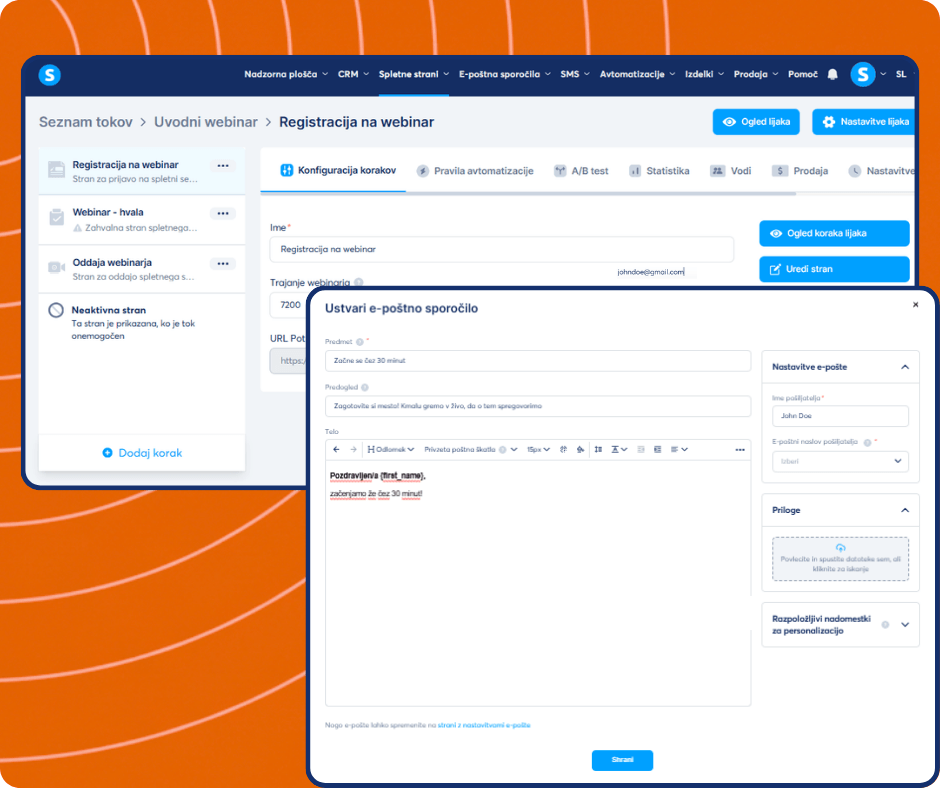Click the background color fill icon
Viewport: 940px width, 788px height.
coord(580,449)
